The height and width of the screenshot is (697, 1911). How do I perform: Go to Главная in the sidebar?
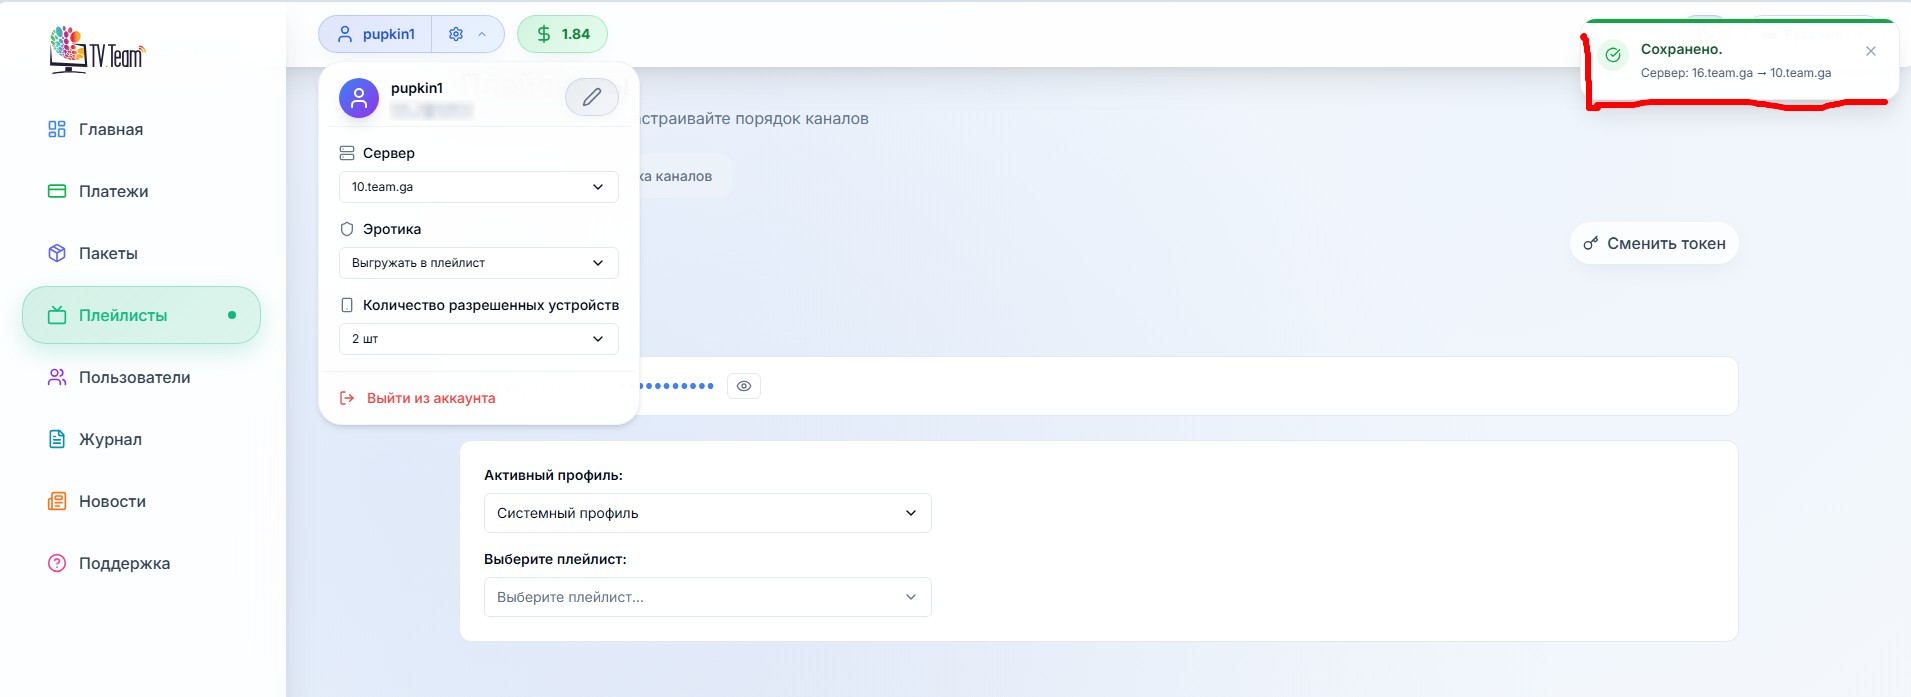pos(110,129)
